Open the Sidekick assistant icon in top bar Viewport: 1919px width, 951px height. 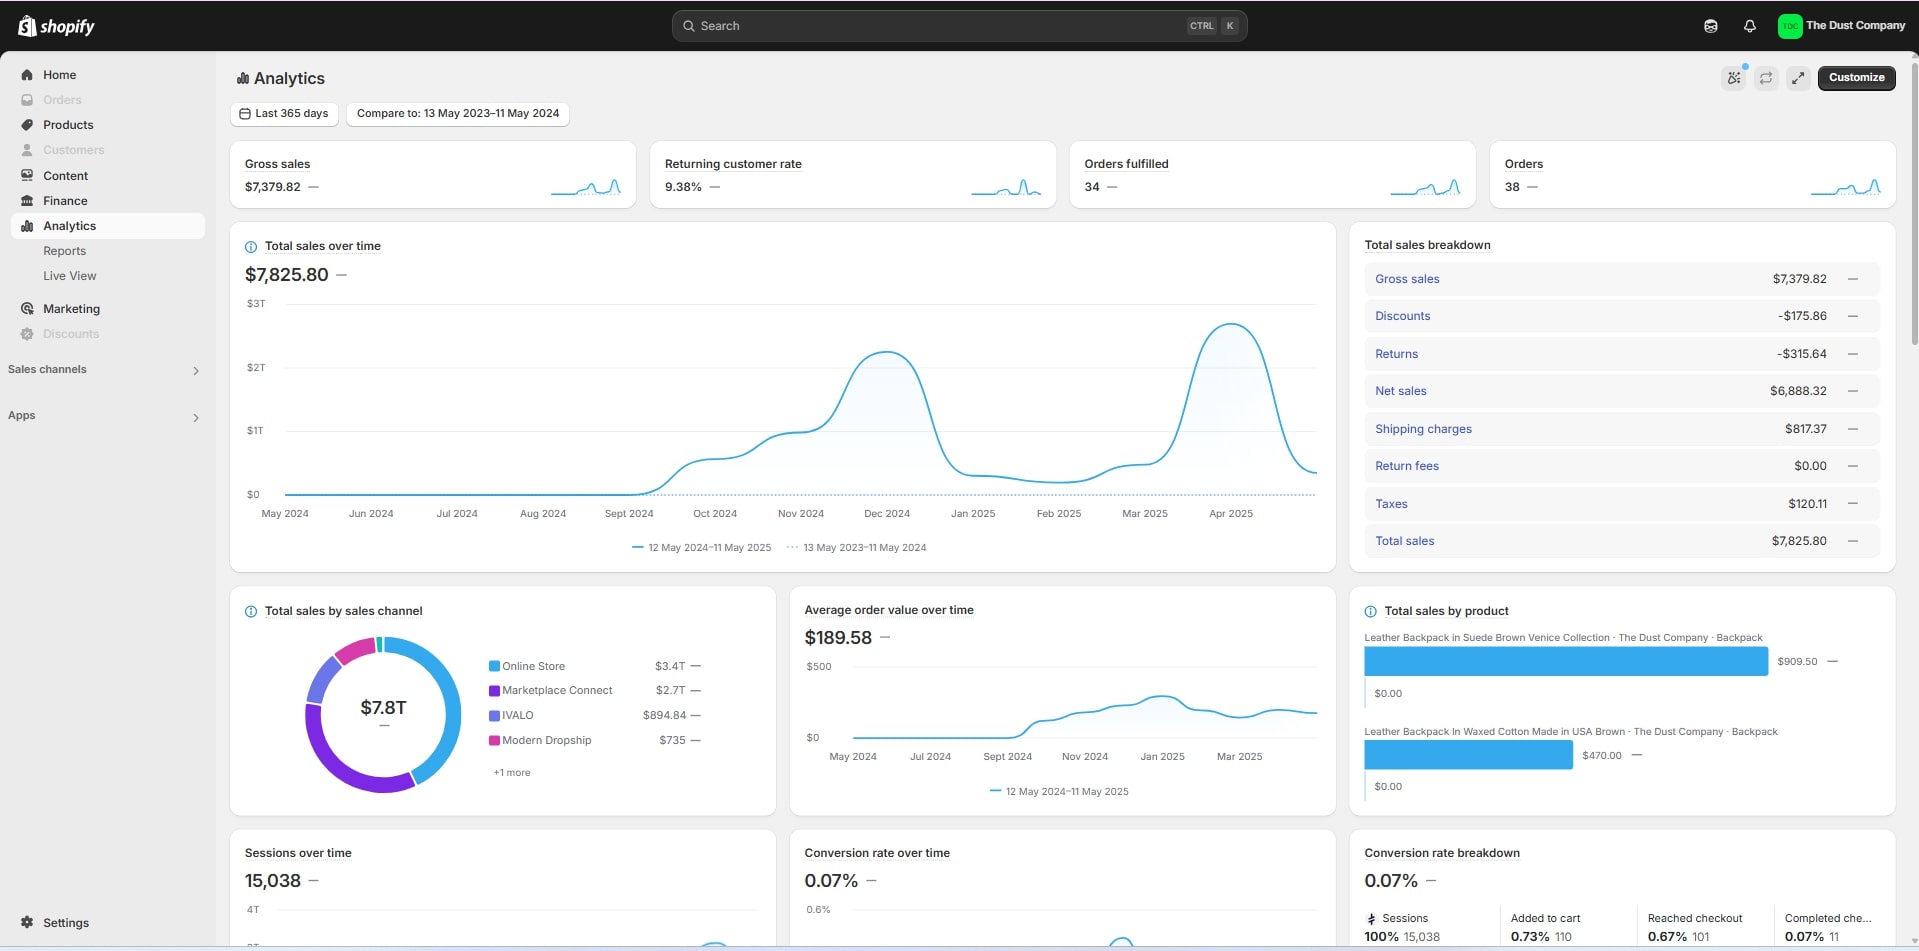pos(1711,26)
